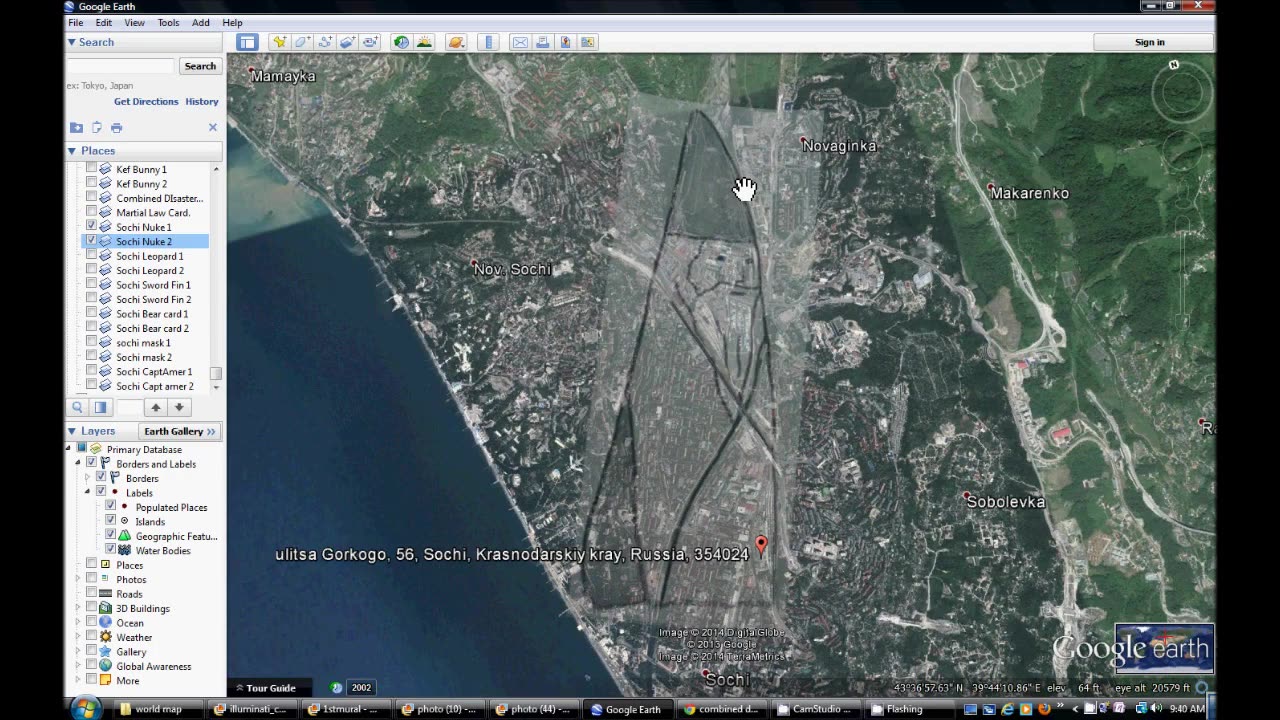The height and width of the screenshot is (720, 1280).
Task: Collapse the Places panel triangle
Action: point(72,151)
